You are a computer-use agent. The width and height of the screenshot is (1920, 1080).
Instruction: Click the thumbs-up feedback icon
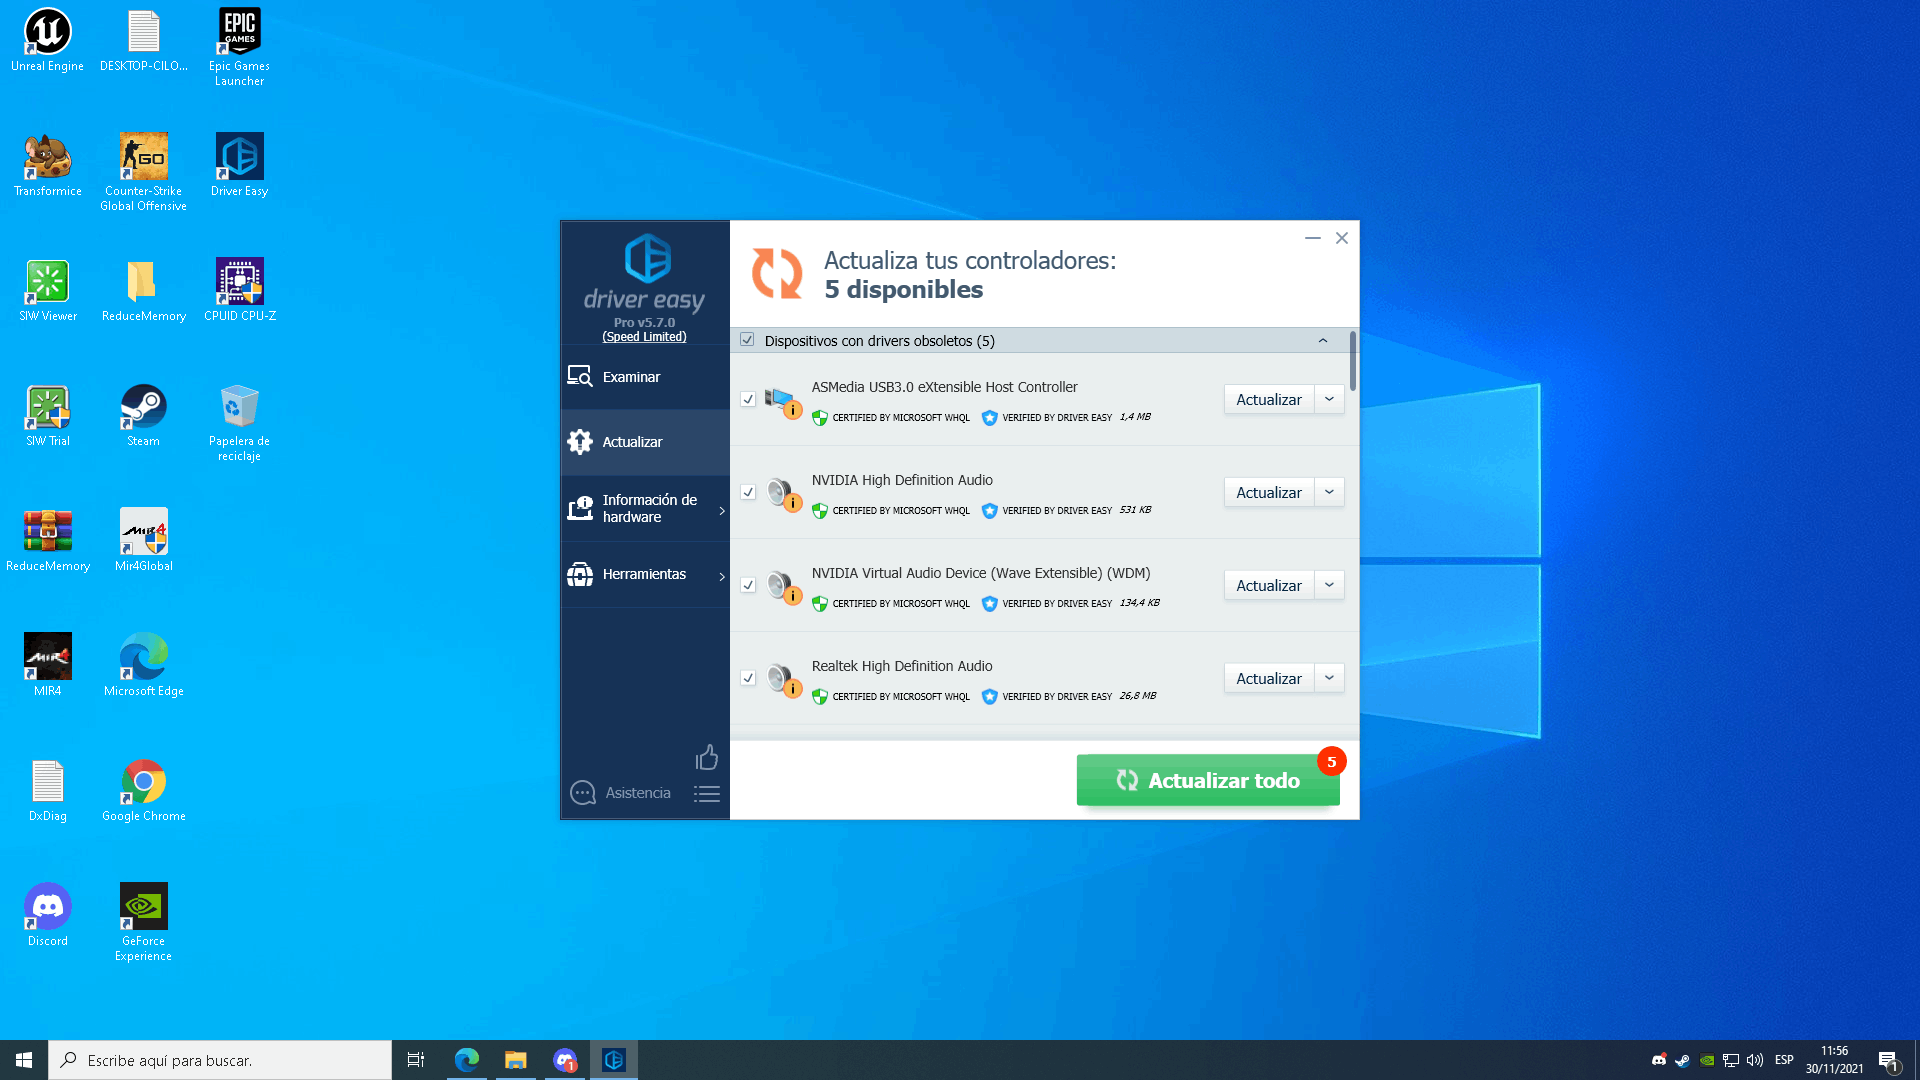click(707, 757)
